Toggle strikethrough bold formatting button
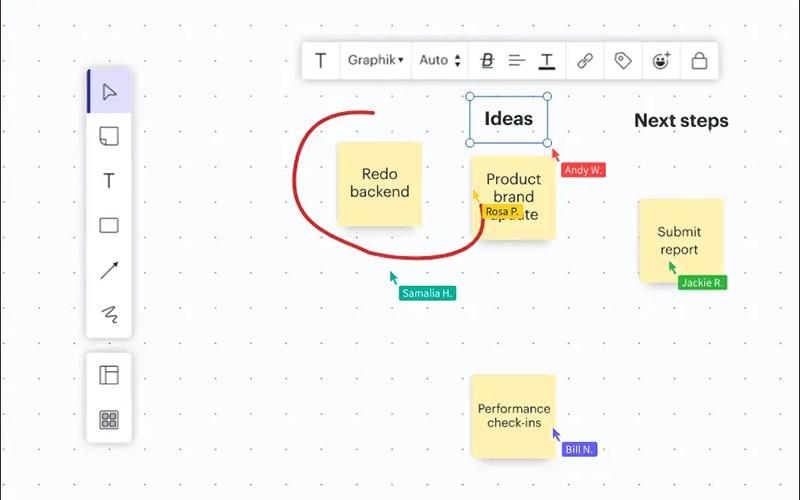 tap(487, 60)
